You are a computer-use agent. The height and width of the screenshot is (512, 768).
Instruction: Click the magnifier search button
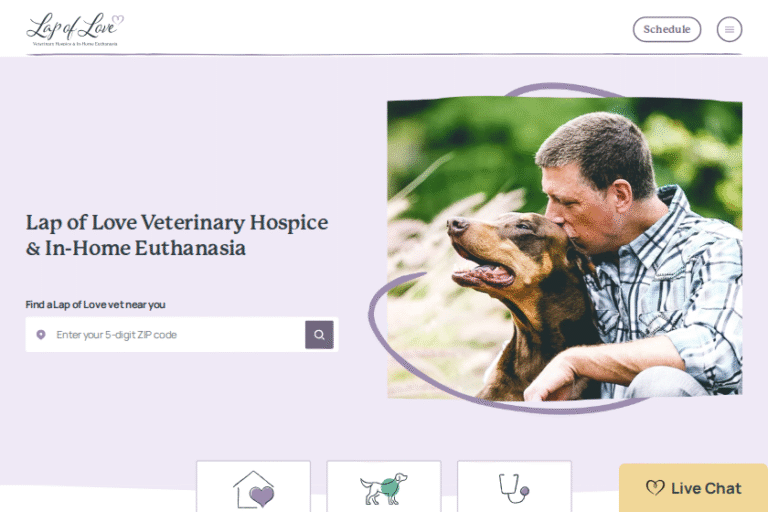point(319,335)
